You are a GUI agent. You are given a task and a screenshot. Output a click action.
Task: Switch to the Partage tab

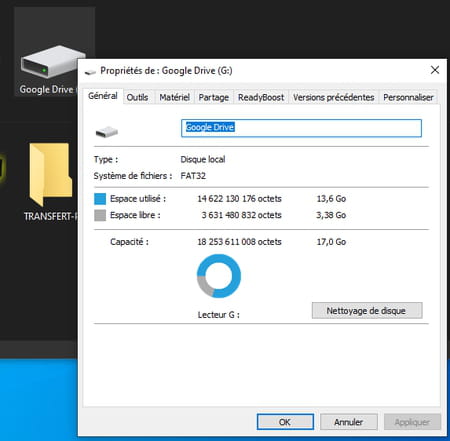[x=214, y=97]
